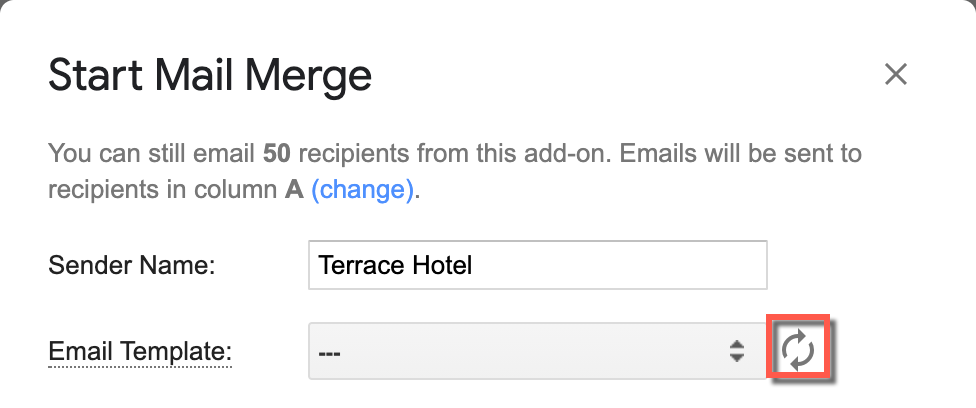Click the Sender Name label

click(133, 266)
